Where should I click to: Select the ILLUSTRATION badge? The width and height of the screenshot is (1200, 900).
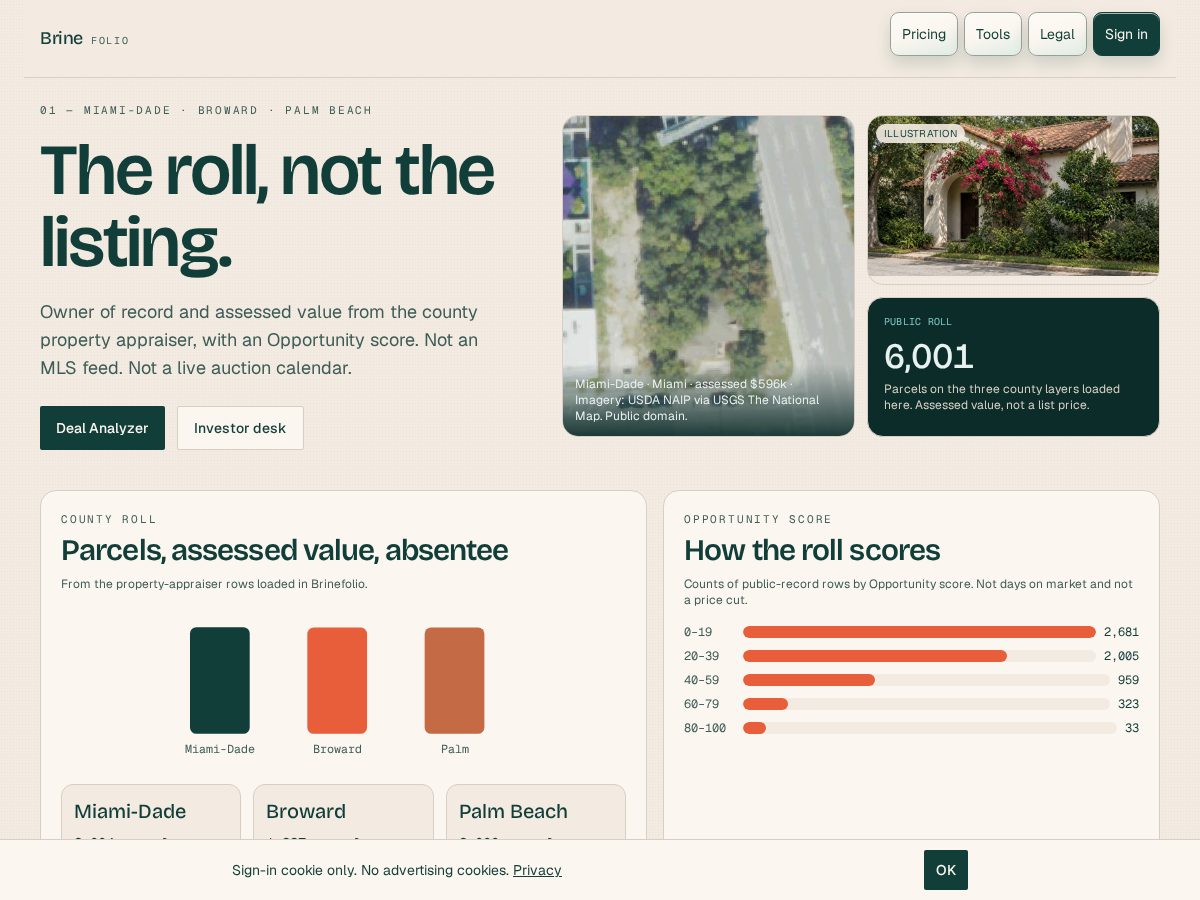coord(920,133)
